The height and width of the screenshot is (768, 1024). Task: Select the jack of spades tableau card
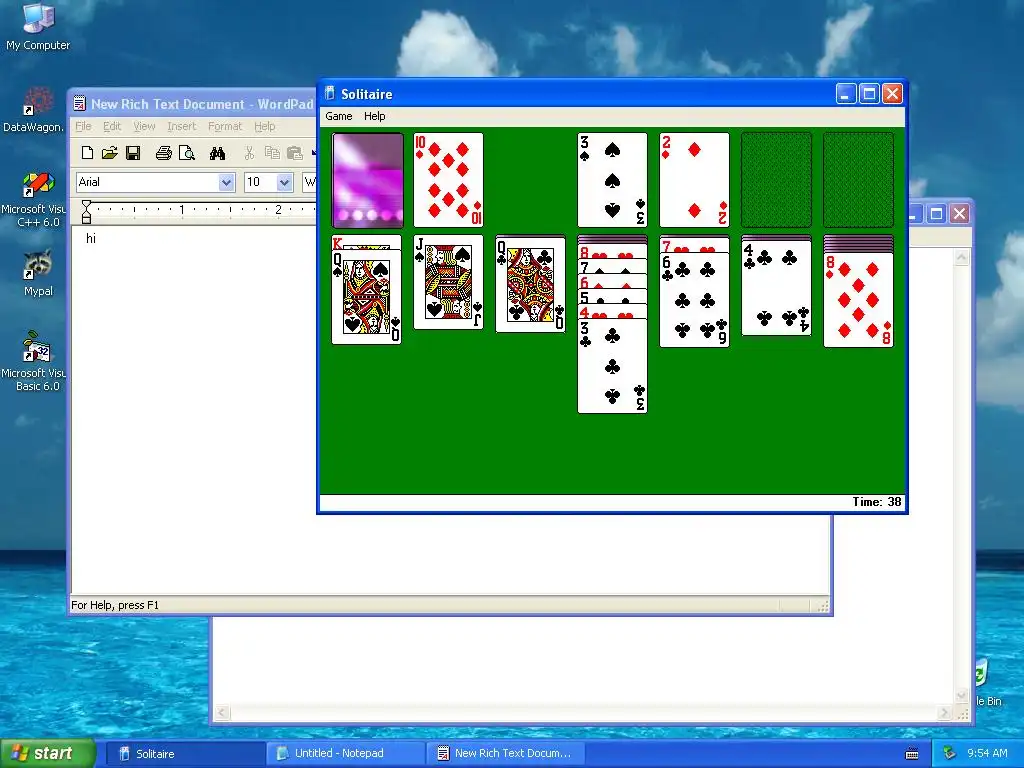pyautogui.click(x=449, y=282)
